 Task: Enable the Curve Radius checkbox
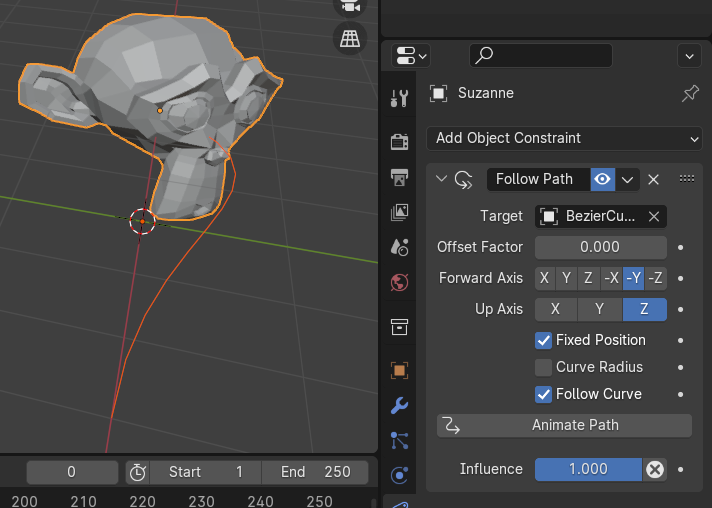544,367
